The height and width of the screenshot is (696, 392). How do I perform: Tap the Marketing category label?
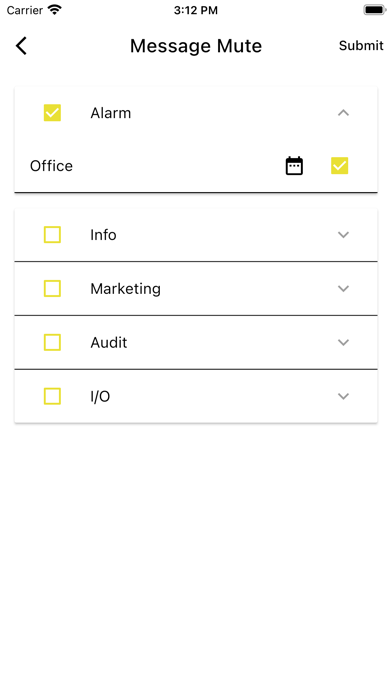pyautogui.click(x=126, y=289)
